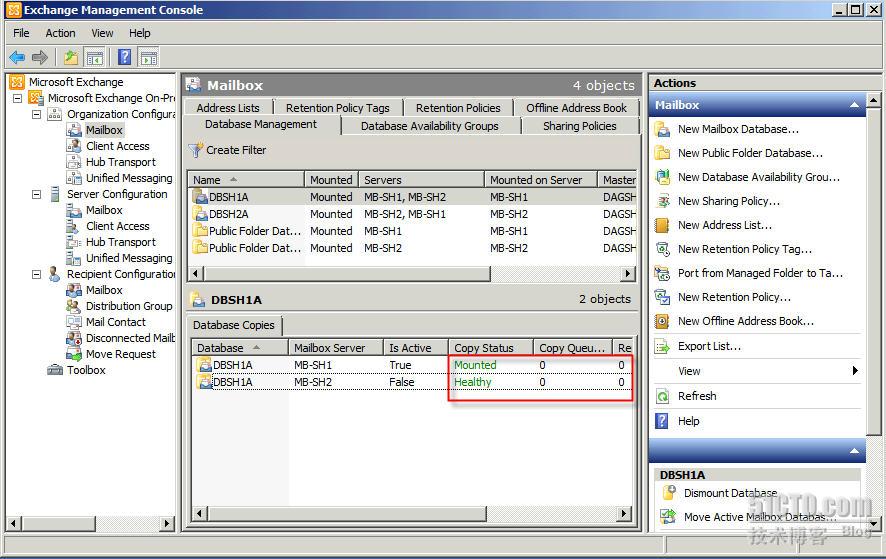Viewport: 886px width, 559px height.
Task: Open the Help menu
Action: [140, 33]
